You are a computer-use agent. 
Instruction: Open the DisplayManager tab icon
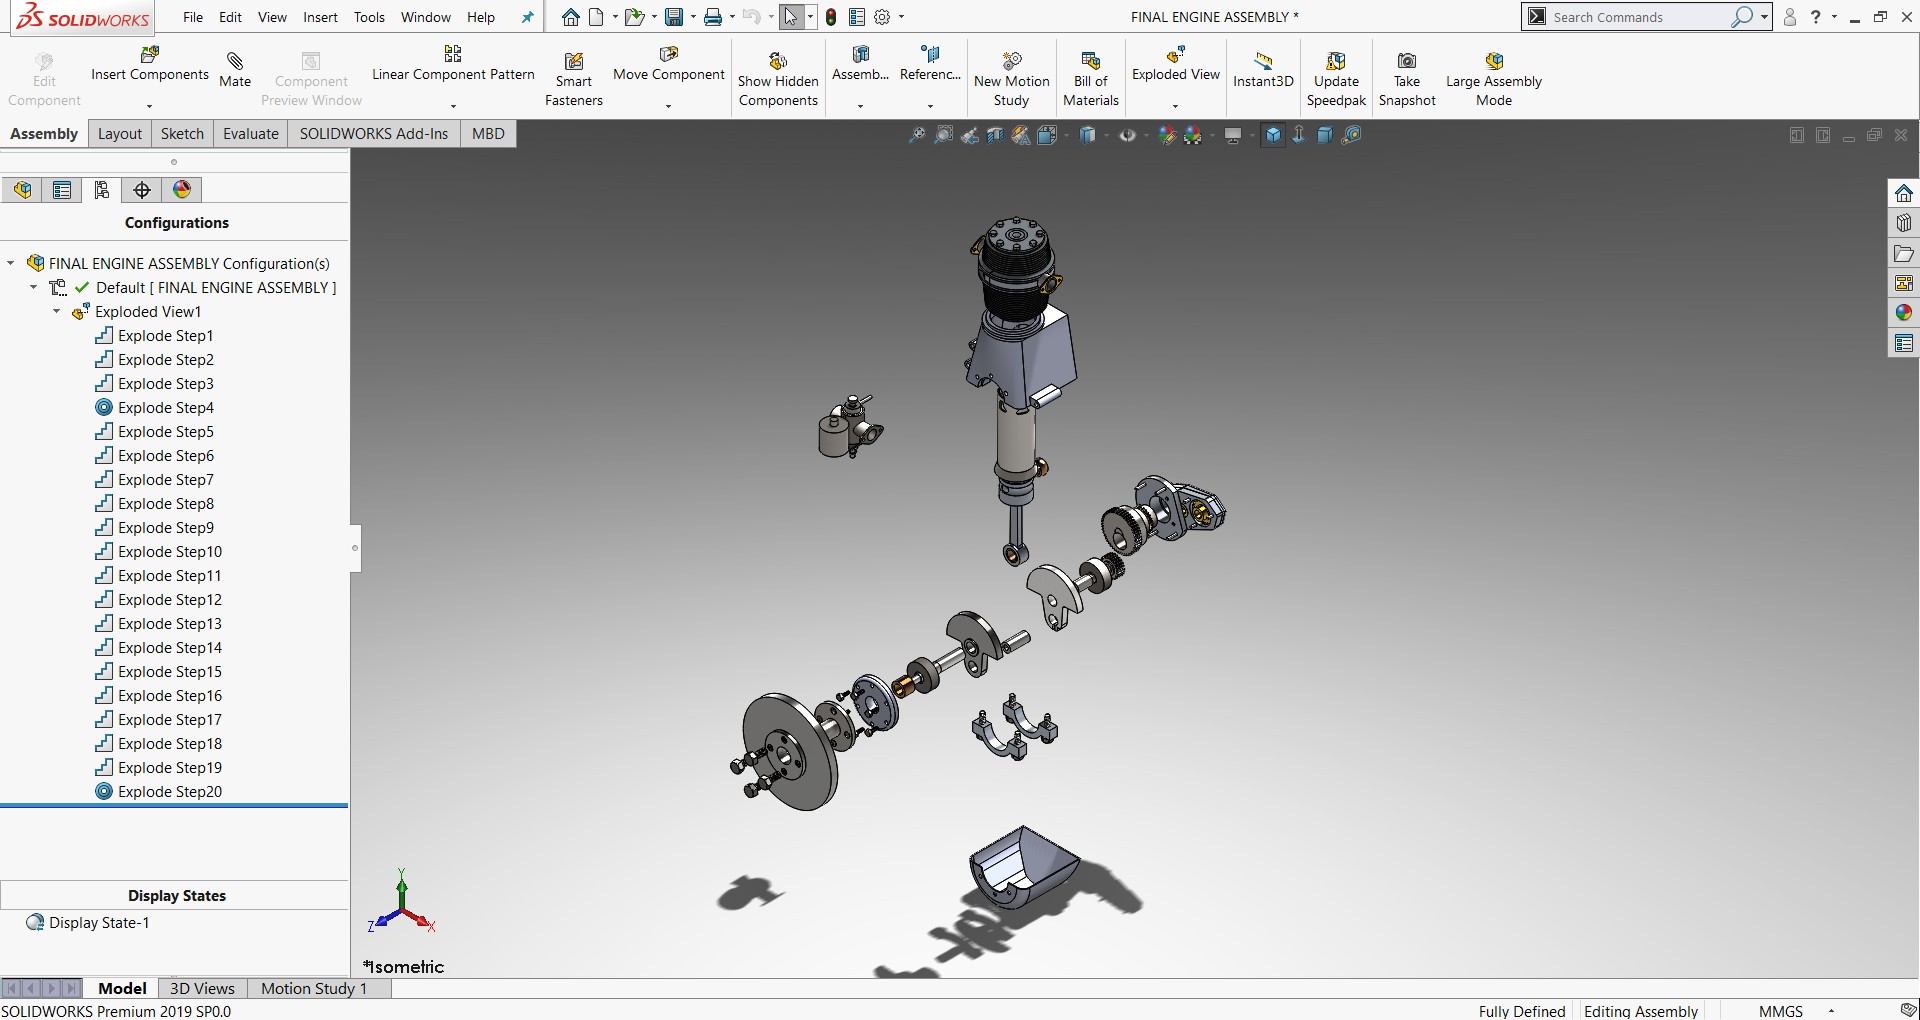182,190
